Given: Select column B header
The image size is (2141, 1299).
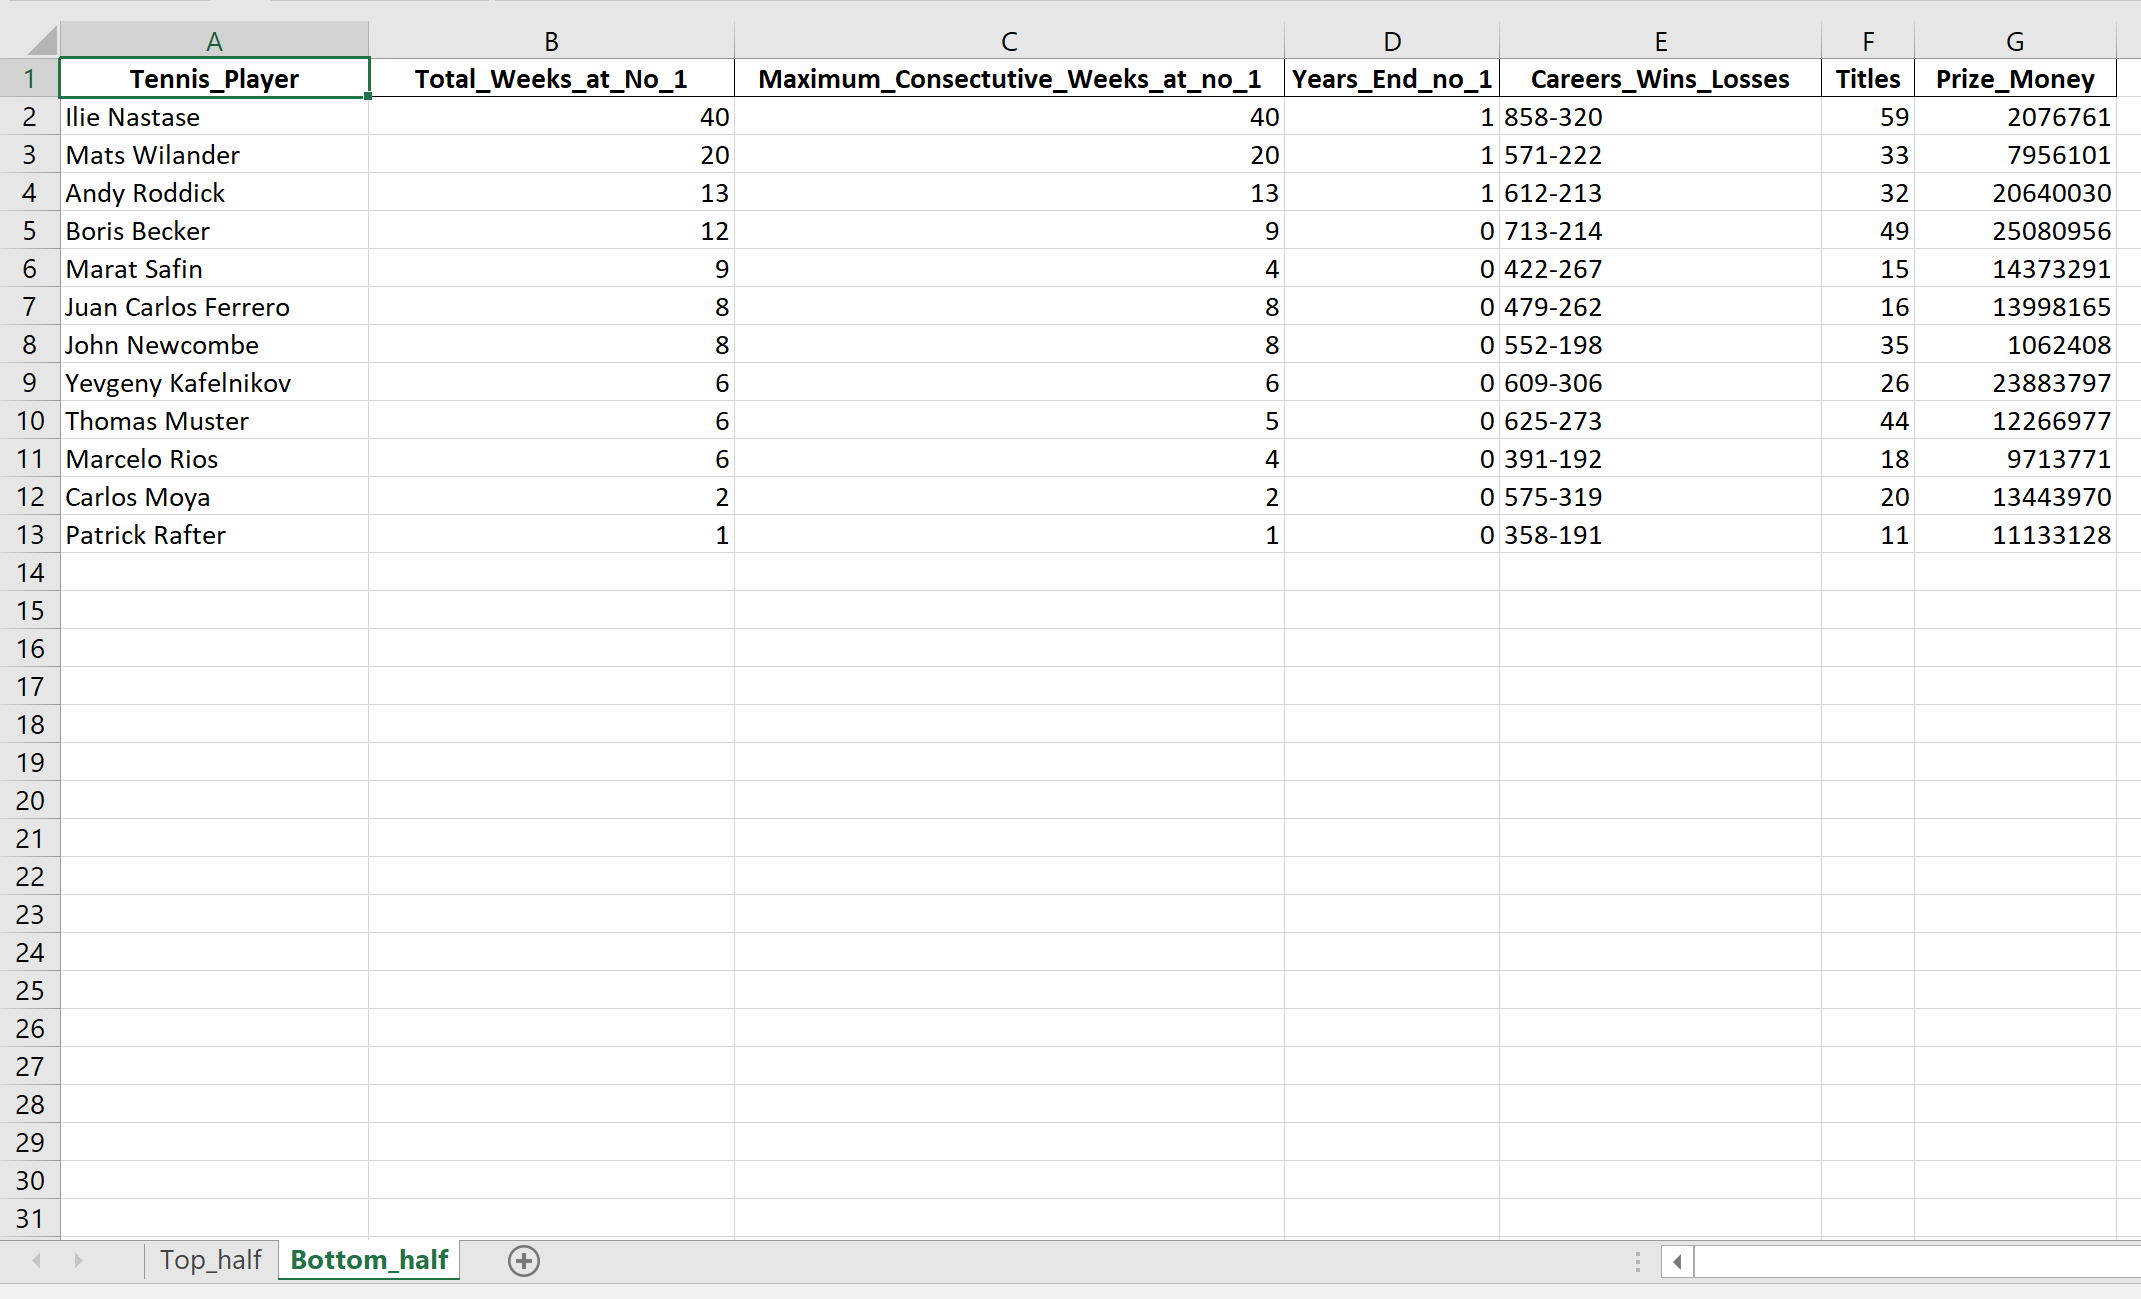Looking at the screenshot, I should 551,41.
